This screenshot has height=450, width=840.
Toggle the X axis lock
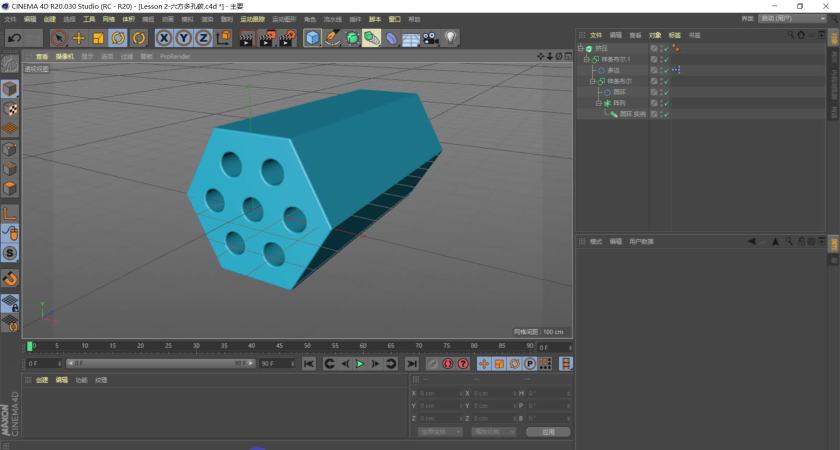coord(164,38)
